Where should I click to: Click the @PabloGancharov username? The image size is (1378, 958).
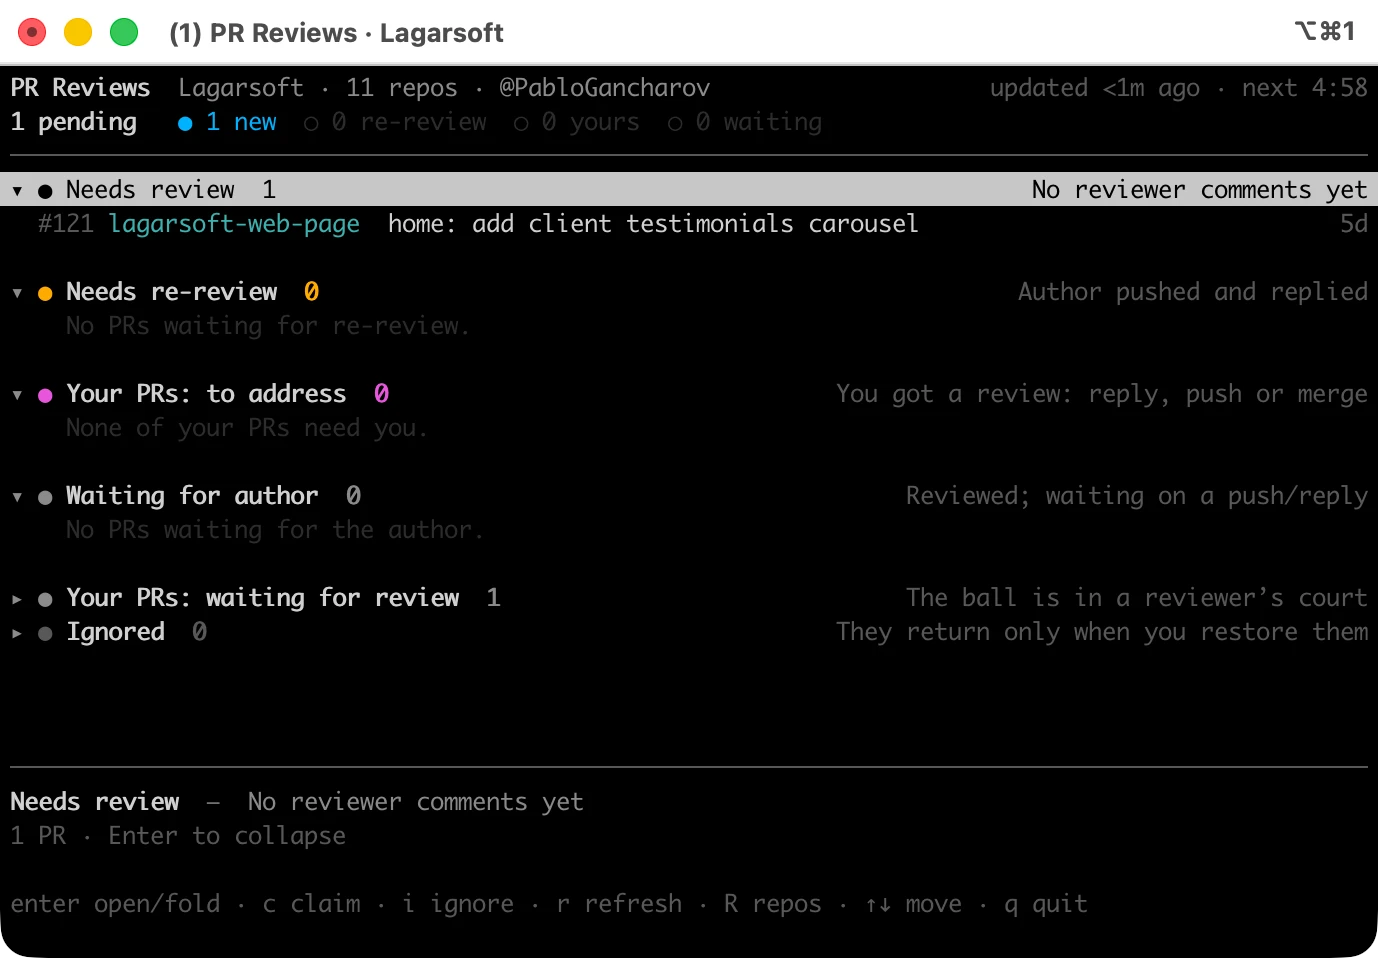point(605,88)
